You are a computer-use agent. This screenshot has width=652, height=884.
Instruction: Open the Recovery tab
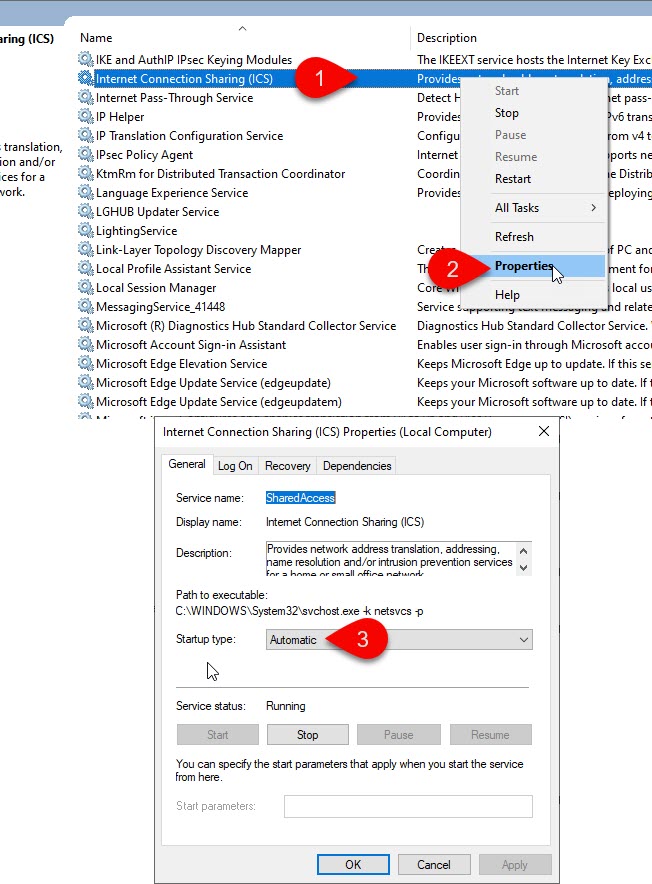click(x=288, y=466)
